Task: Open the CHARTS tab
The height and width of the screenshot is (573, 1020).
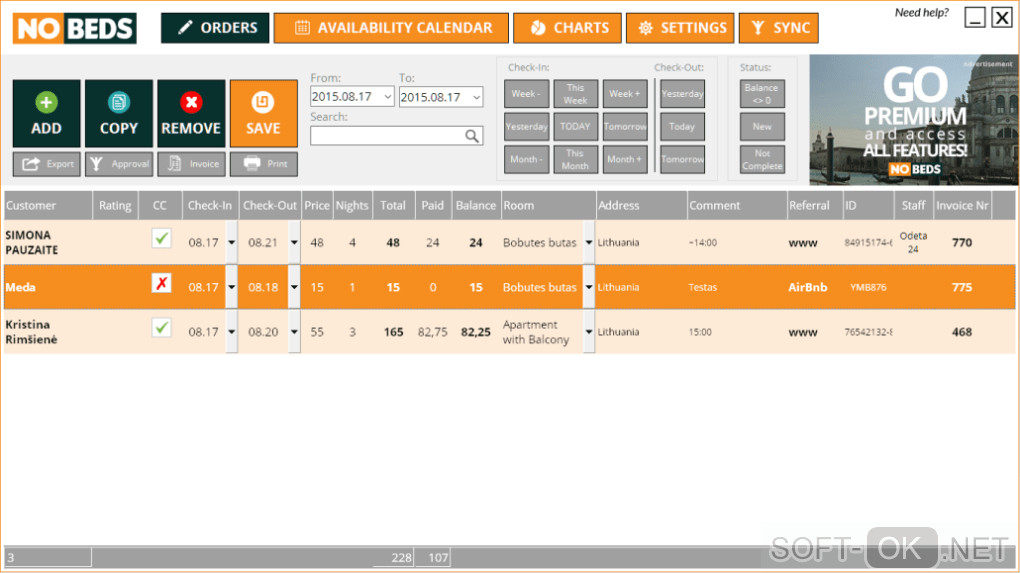Action: [x=567, y=28]
